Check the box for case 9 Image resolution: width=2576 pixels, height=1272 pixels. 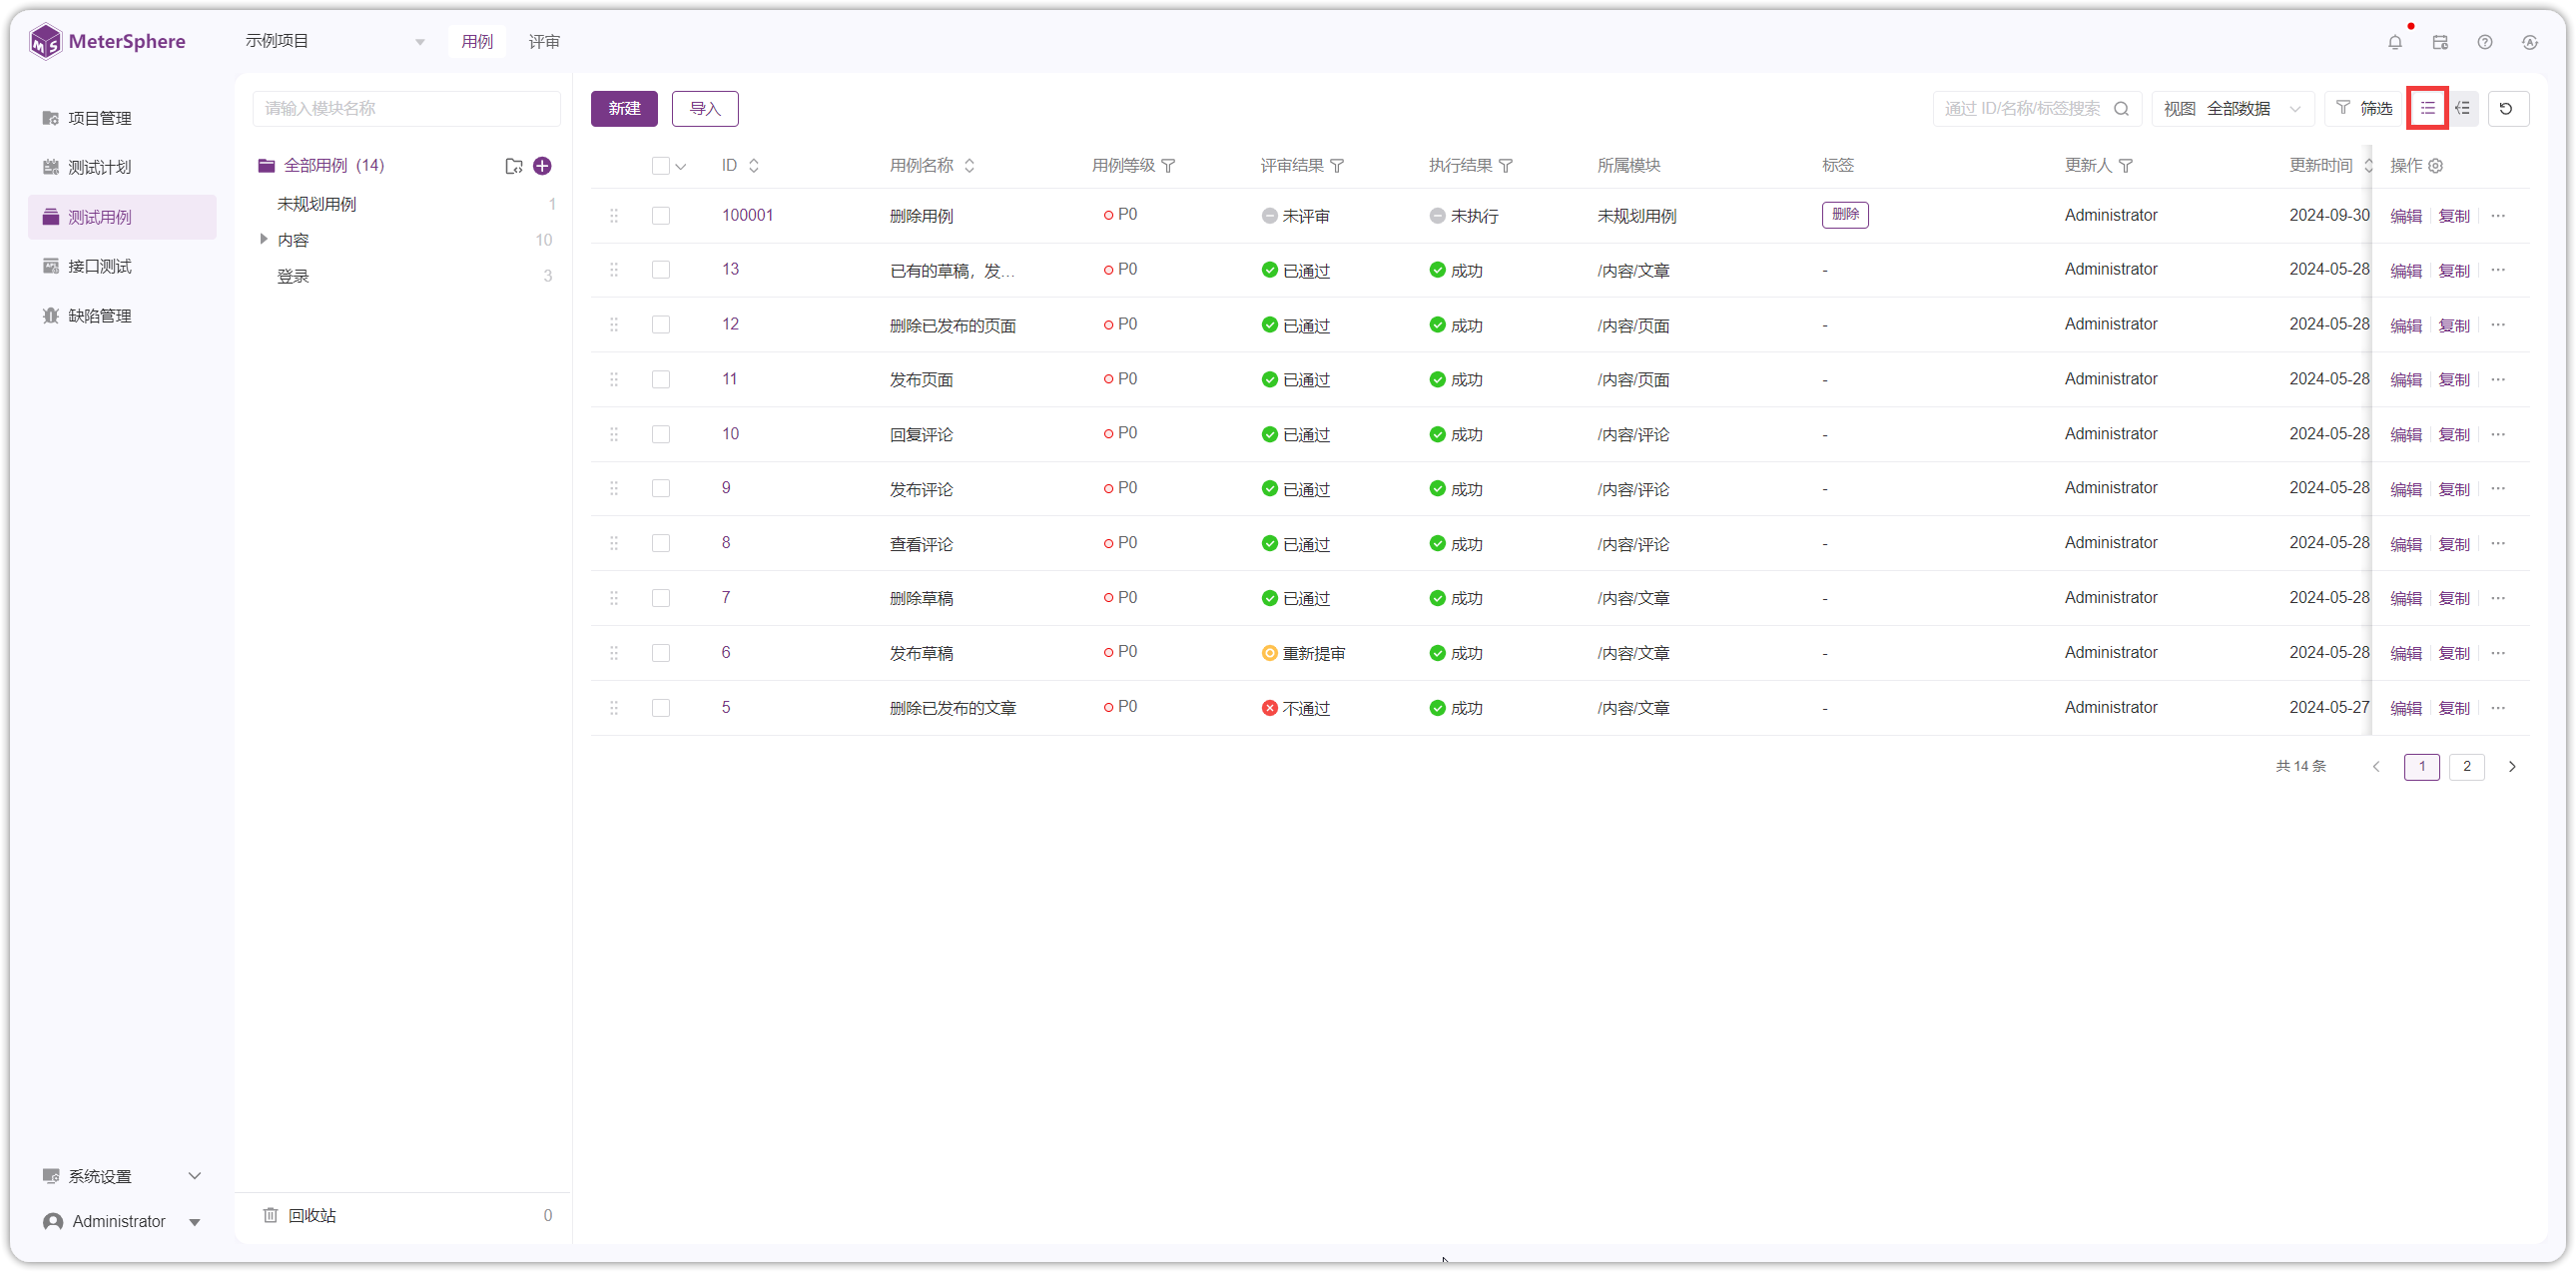point(660,489)
